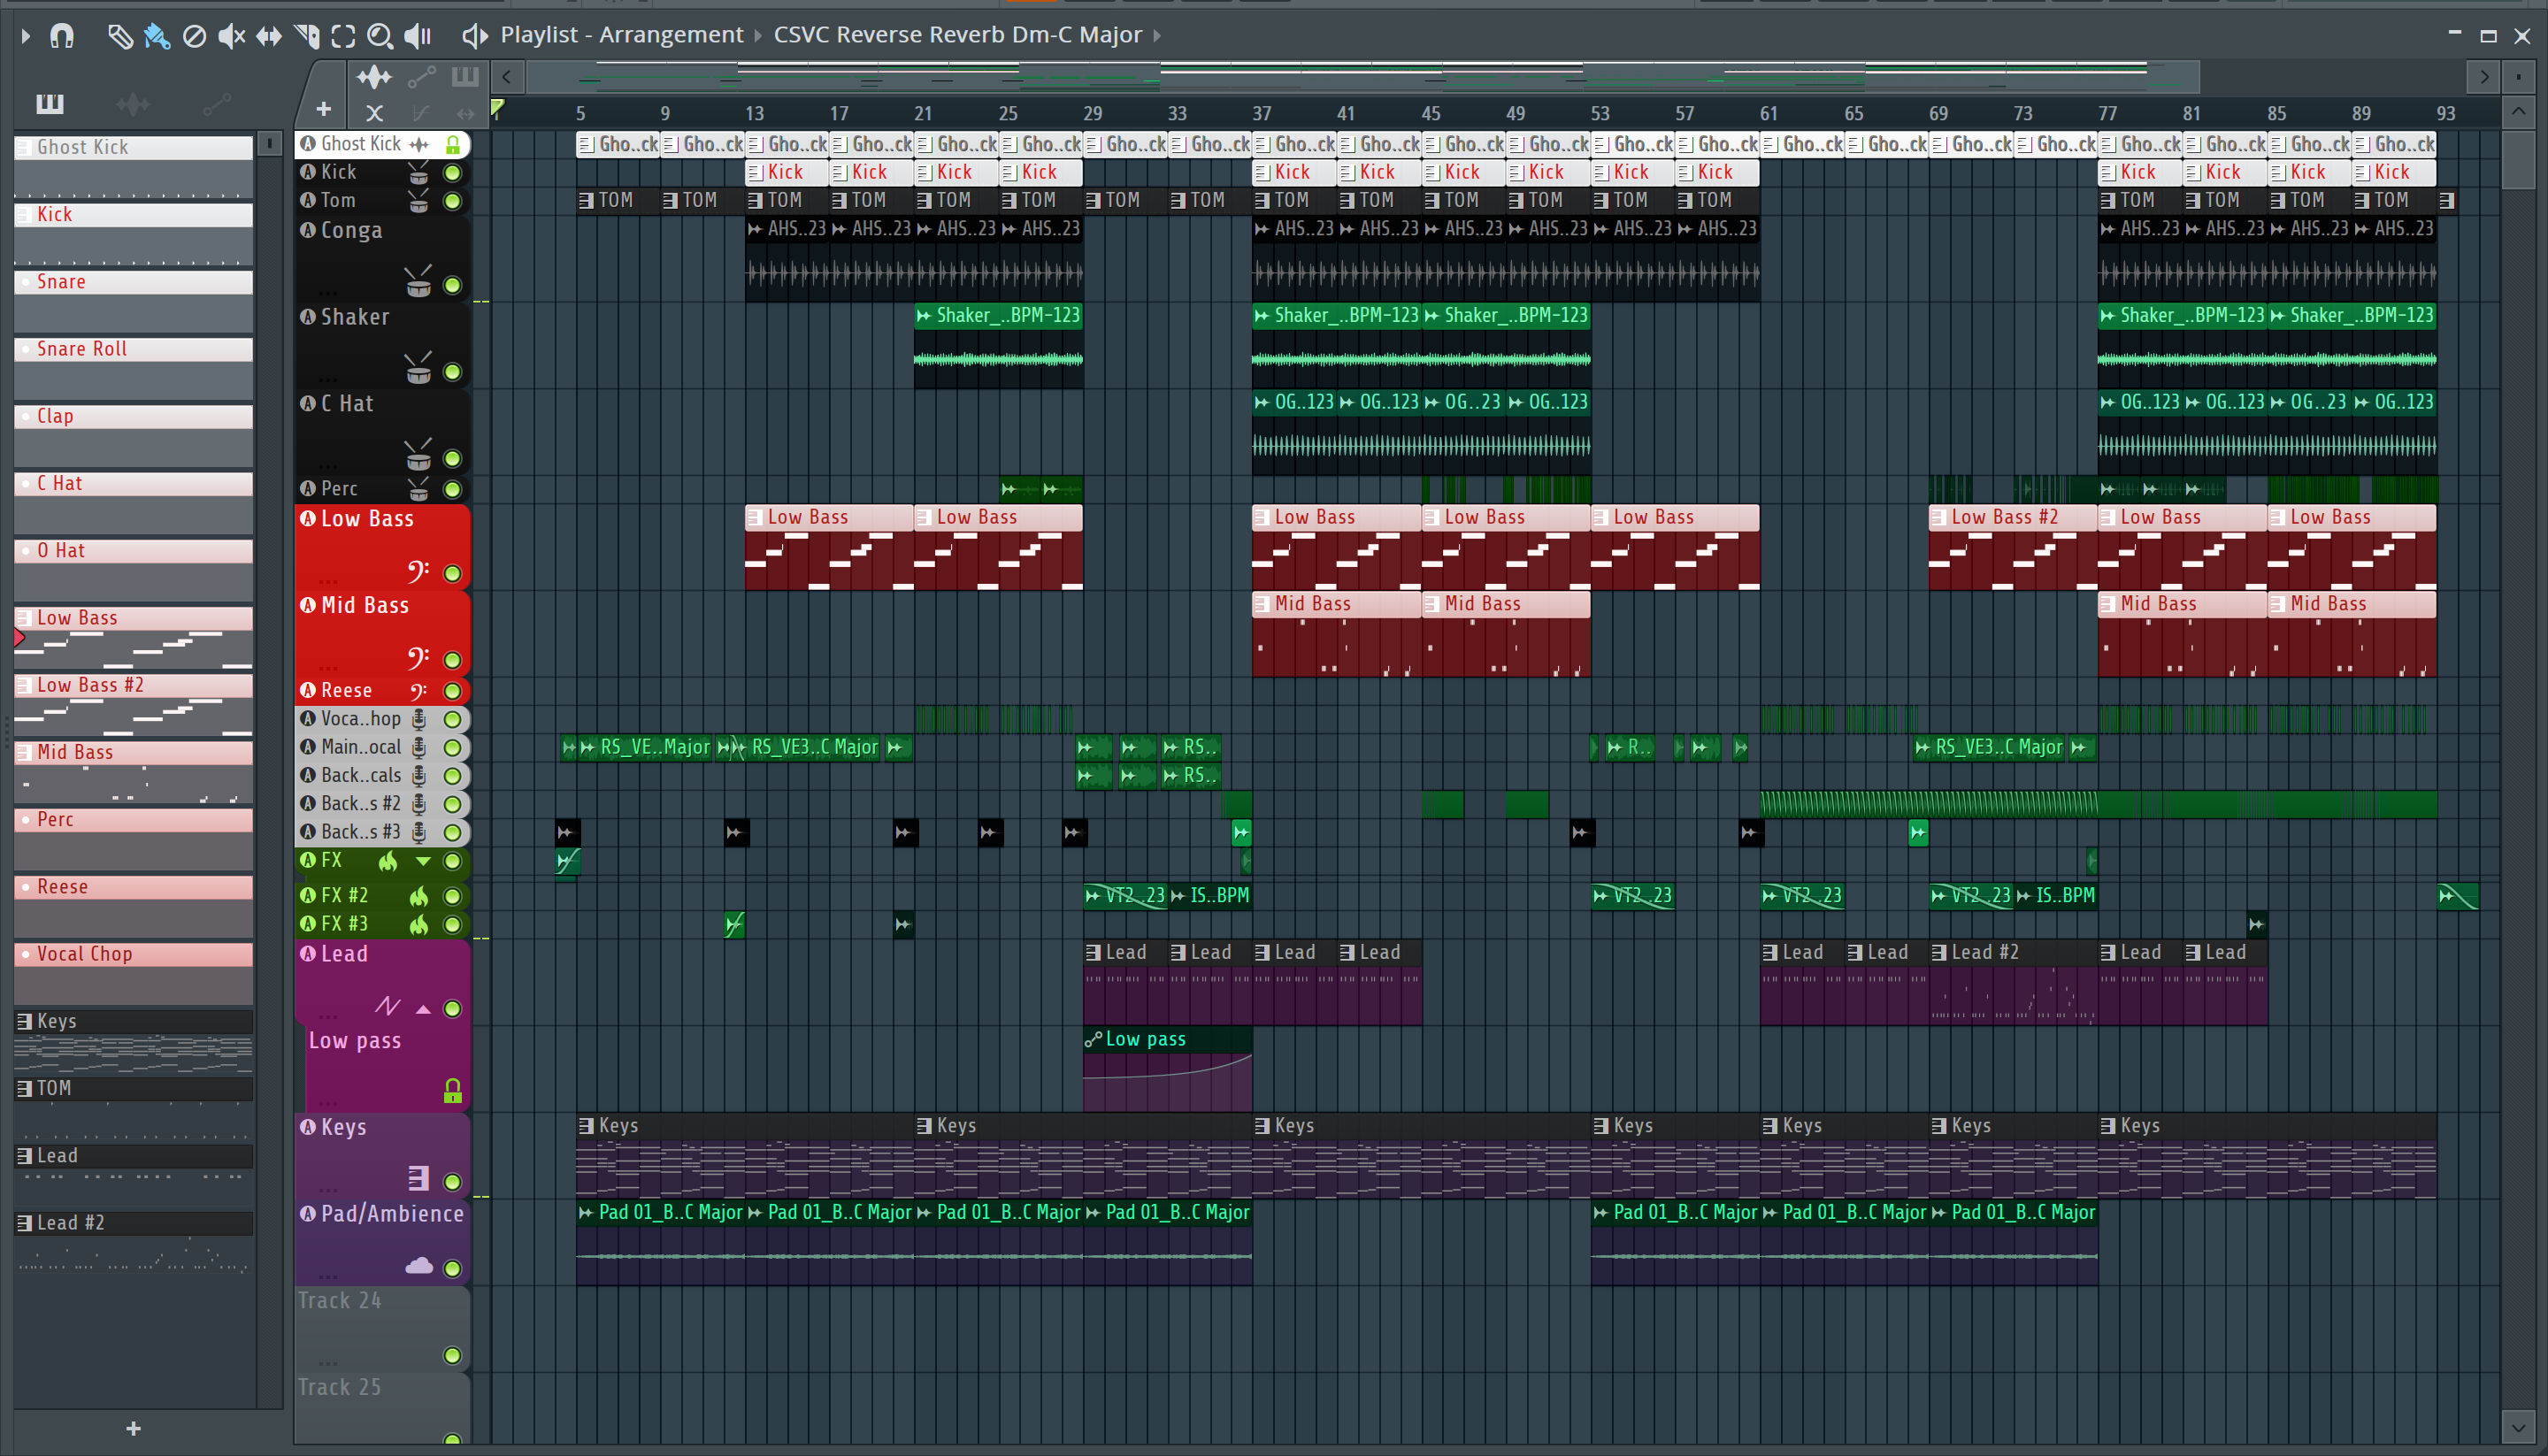Select the Paint brush tool
Screen dimensions: 2548x1456
157,37
